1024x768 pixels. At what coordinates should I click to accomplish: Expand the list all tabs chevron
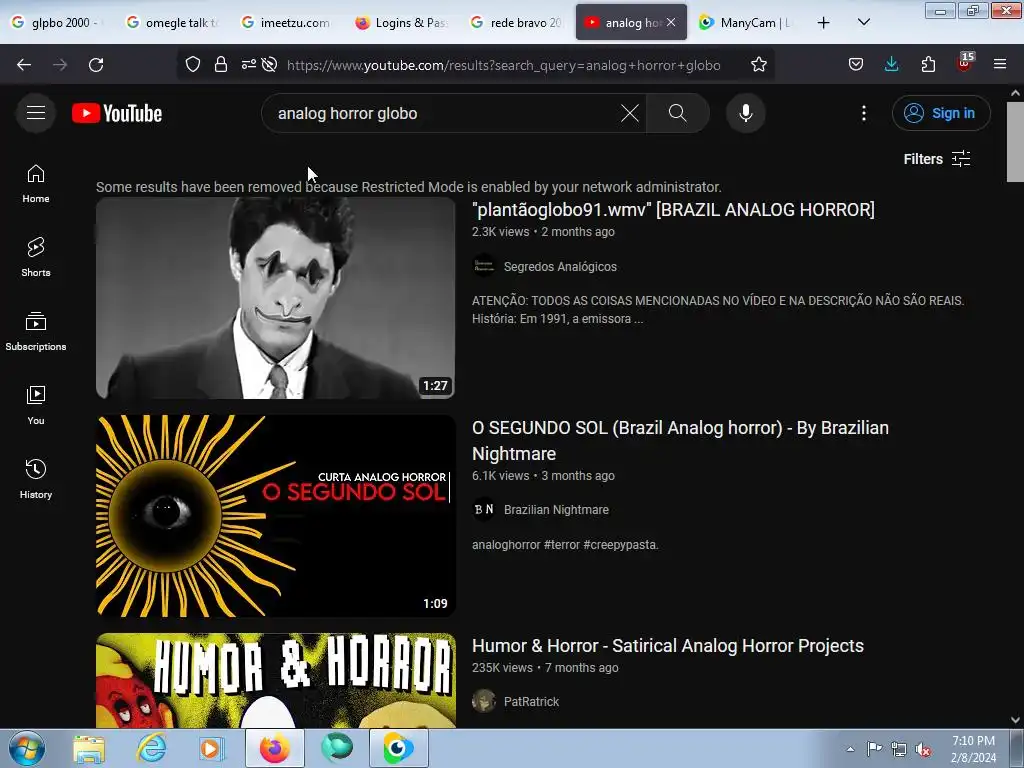[x=863, y=22]
